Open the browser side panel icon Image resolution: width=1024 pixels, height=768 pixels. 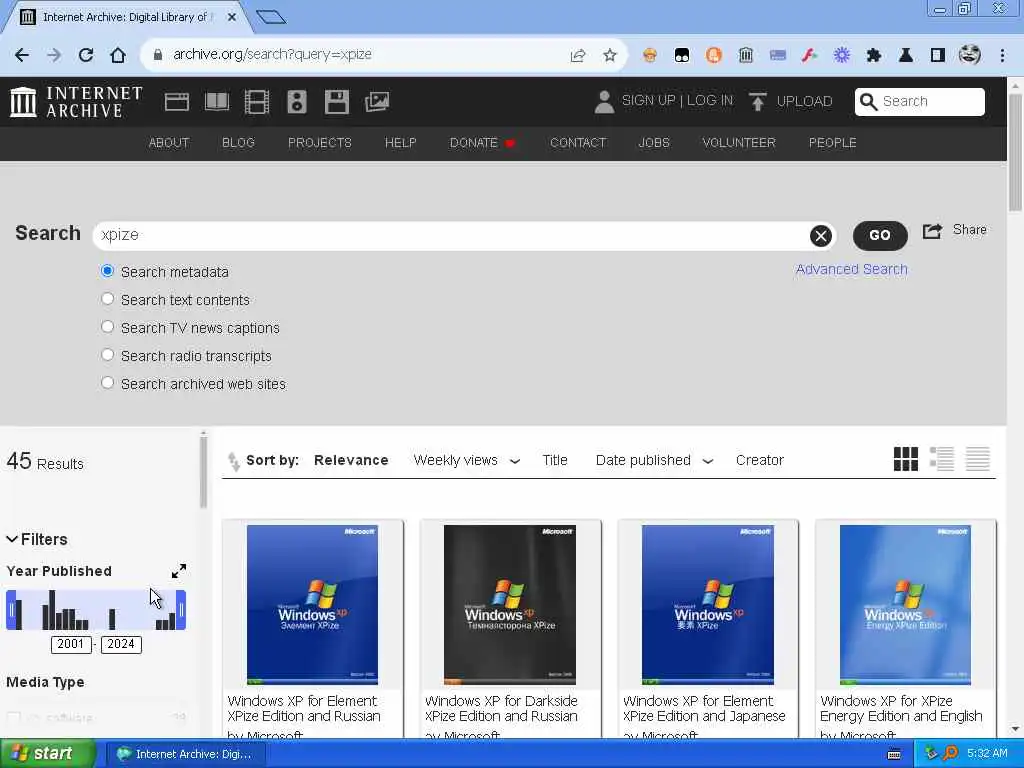point(937,55)
